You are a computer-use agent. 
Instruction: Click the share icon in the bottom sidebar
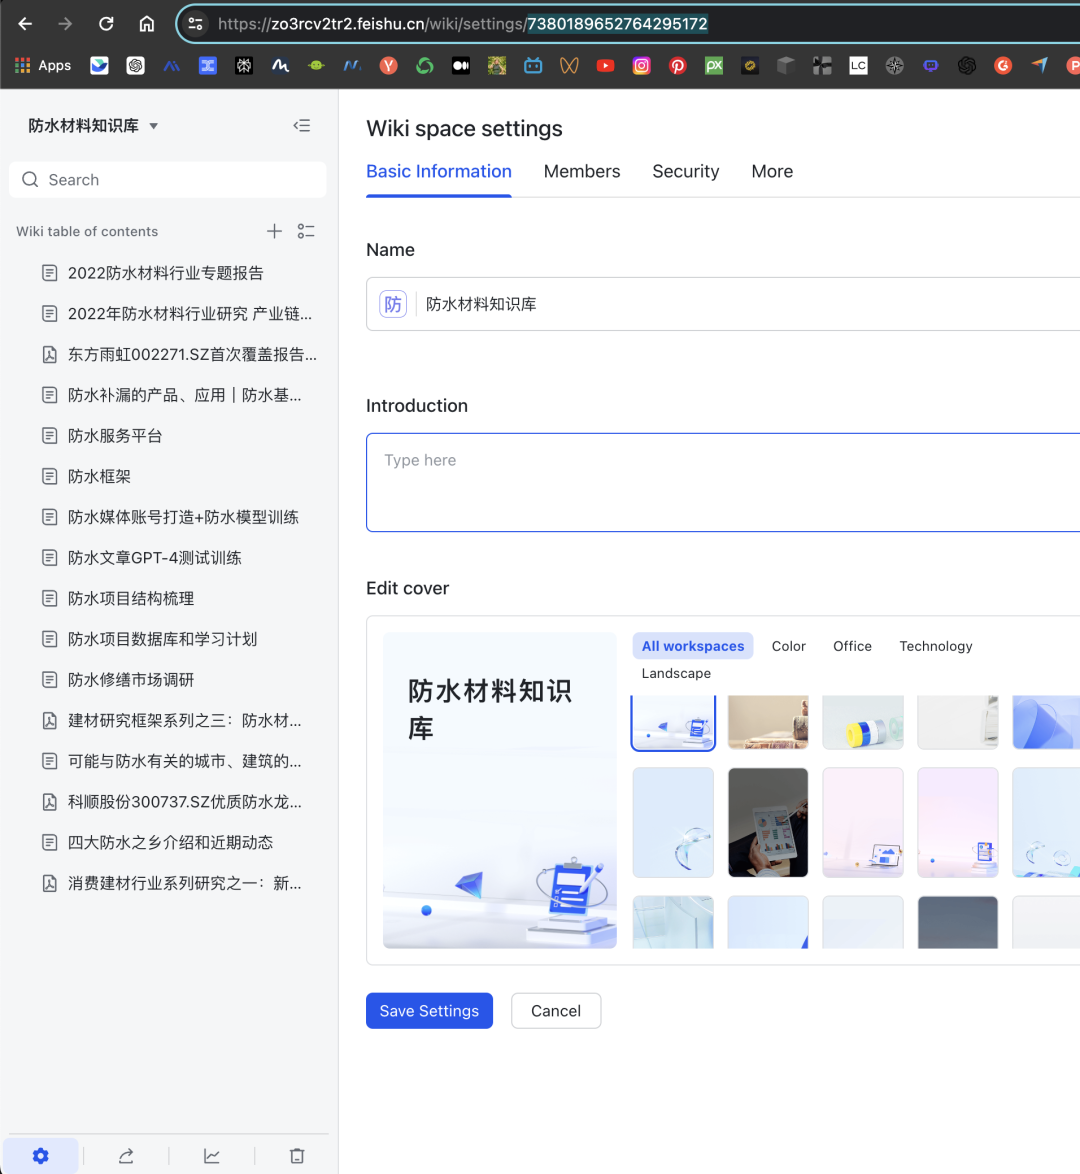126,1155
